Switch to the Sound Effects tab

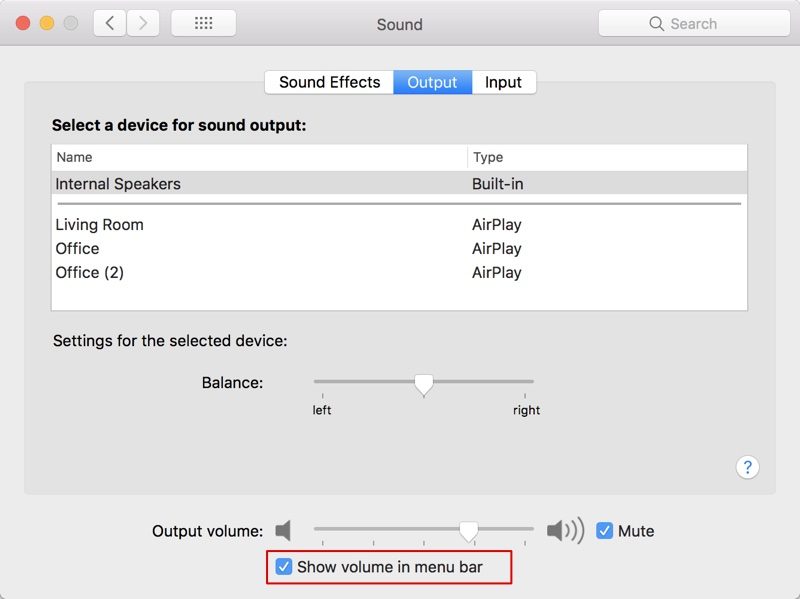329,82
